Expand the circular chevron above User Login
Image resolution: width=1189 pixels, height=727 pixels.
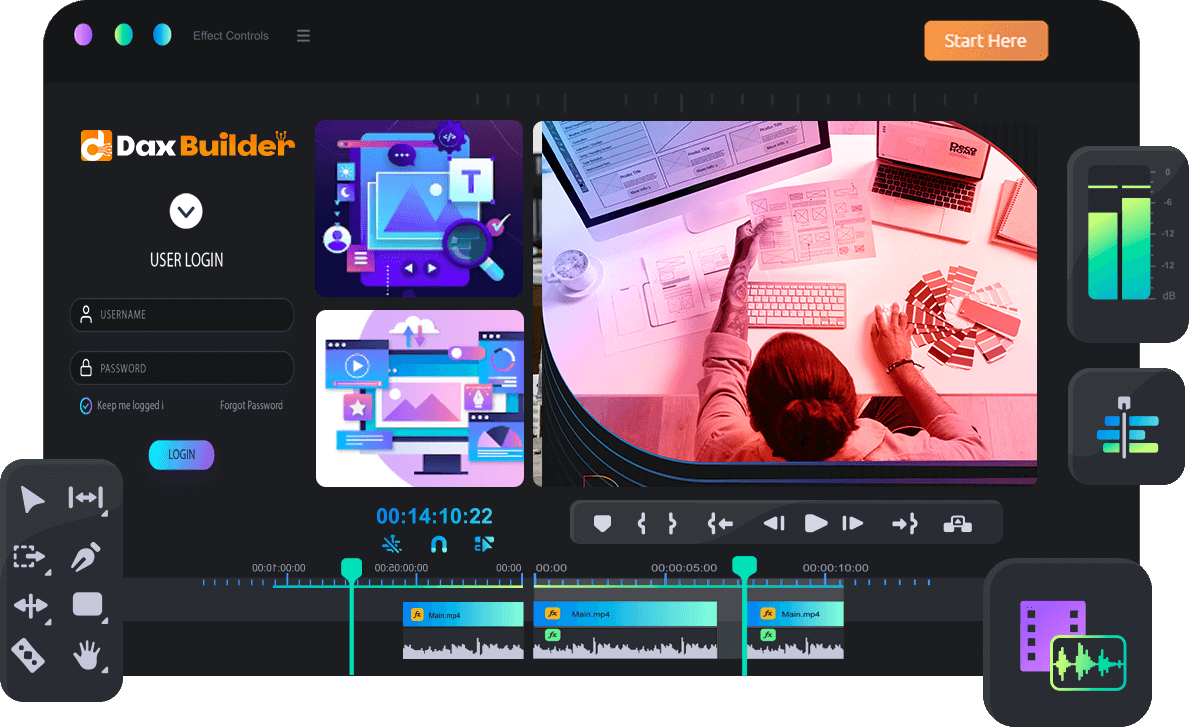186,211
